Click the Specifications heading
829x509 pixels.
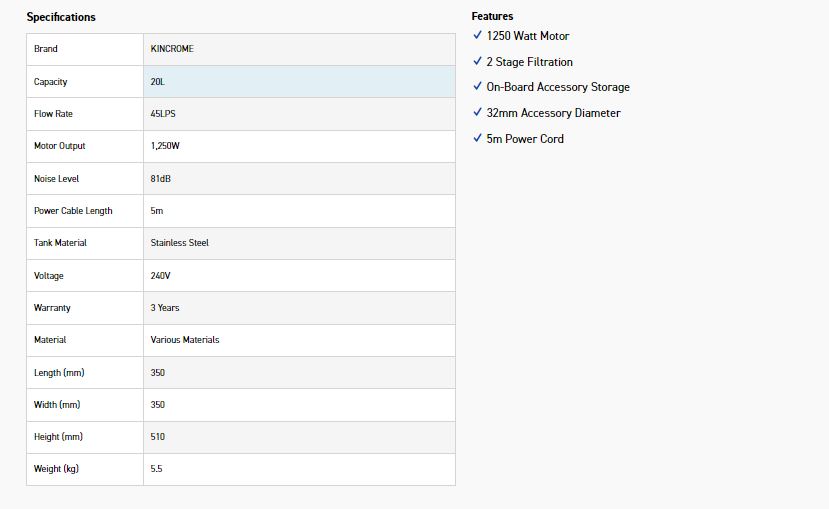61,17
